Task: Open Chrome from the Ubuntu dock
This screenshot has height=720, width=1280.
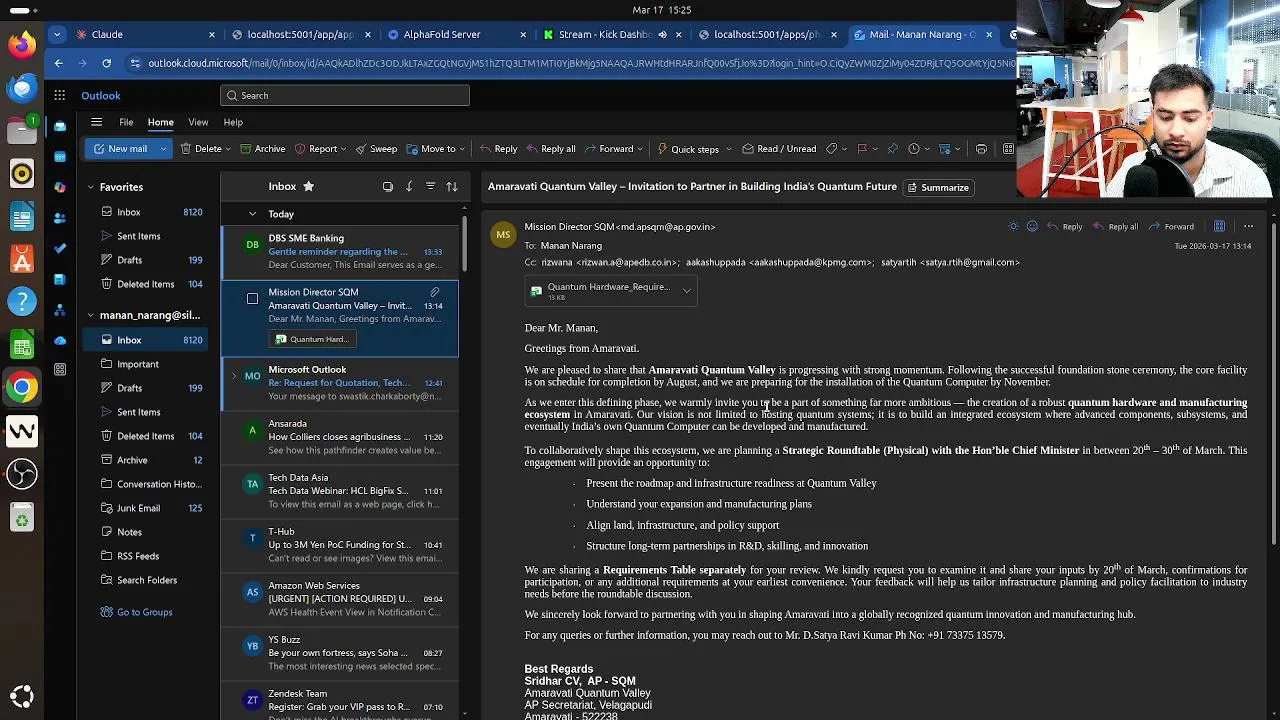Action: click(x=21, y=387)
